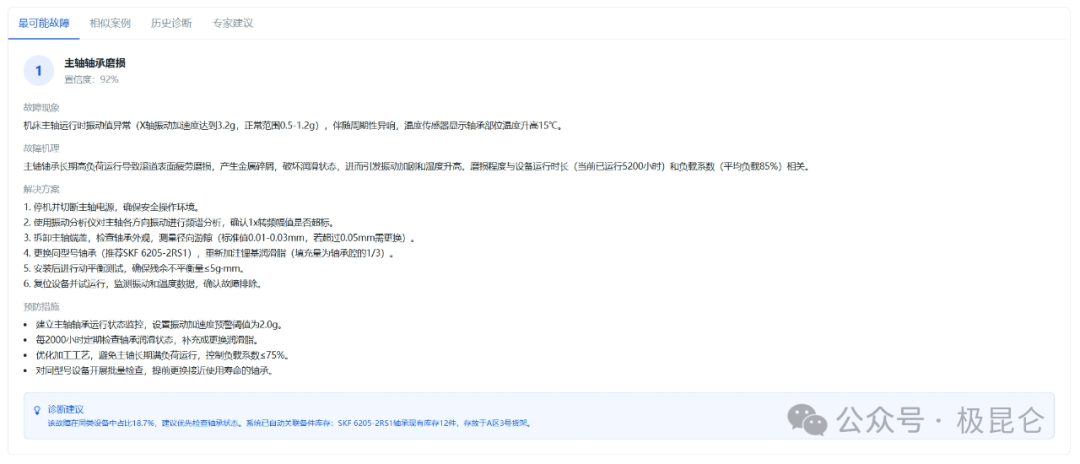Open the 历史诊断 tab
Viewport: 1080px width, 464px height.
[172, 23]
